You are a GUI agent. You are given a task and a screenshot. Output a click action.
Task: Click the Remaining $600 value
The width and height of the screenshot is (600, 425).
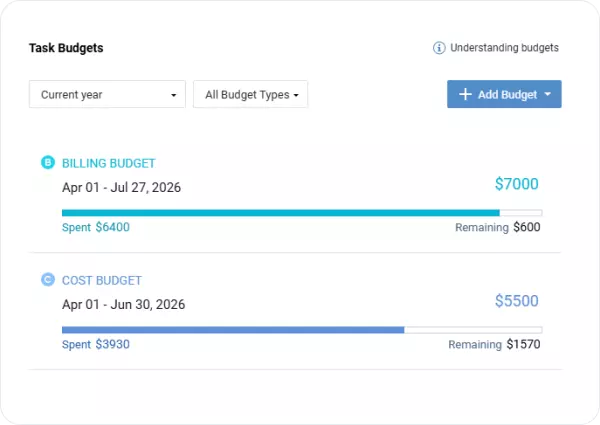coord(497,227)
